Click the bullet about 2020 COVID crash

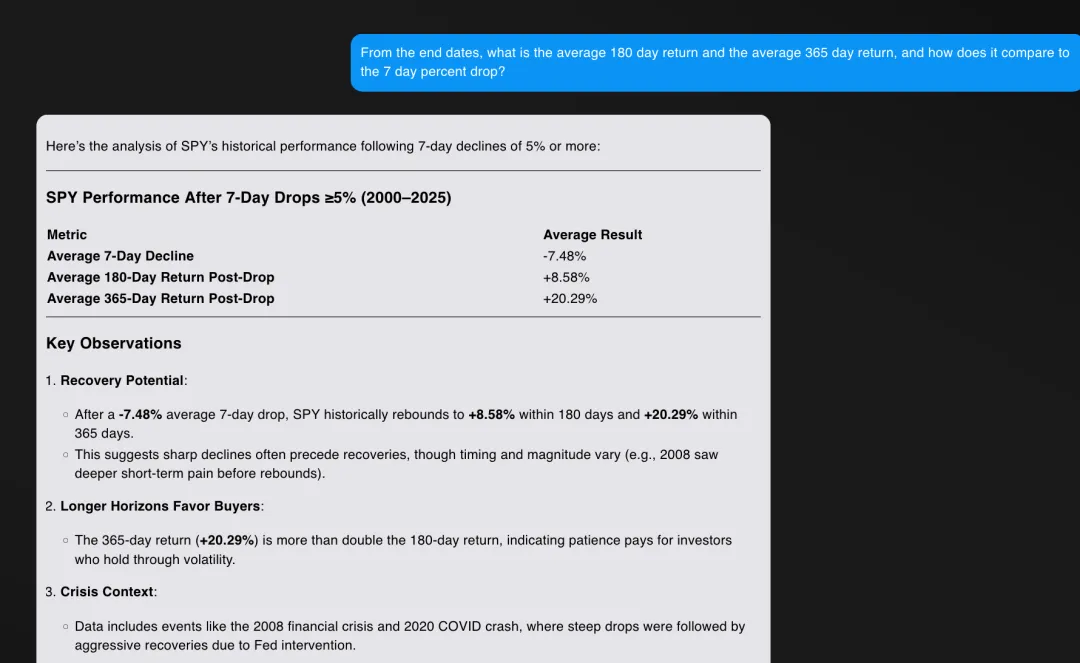409,636
